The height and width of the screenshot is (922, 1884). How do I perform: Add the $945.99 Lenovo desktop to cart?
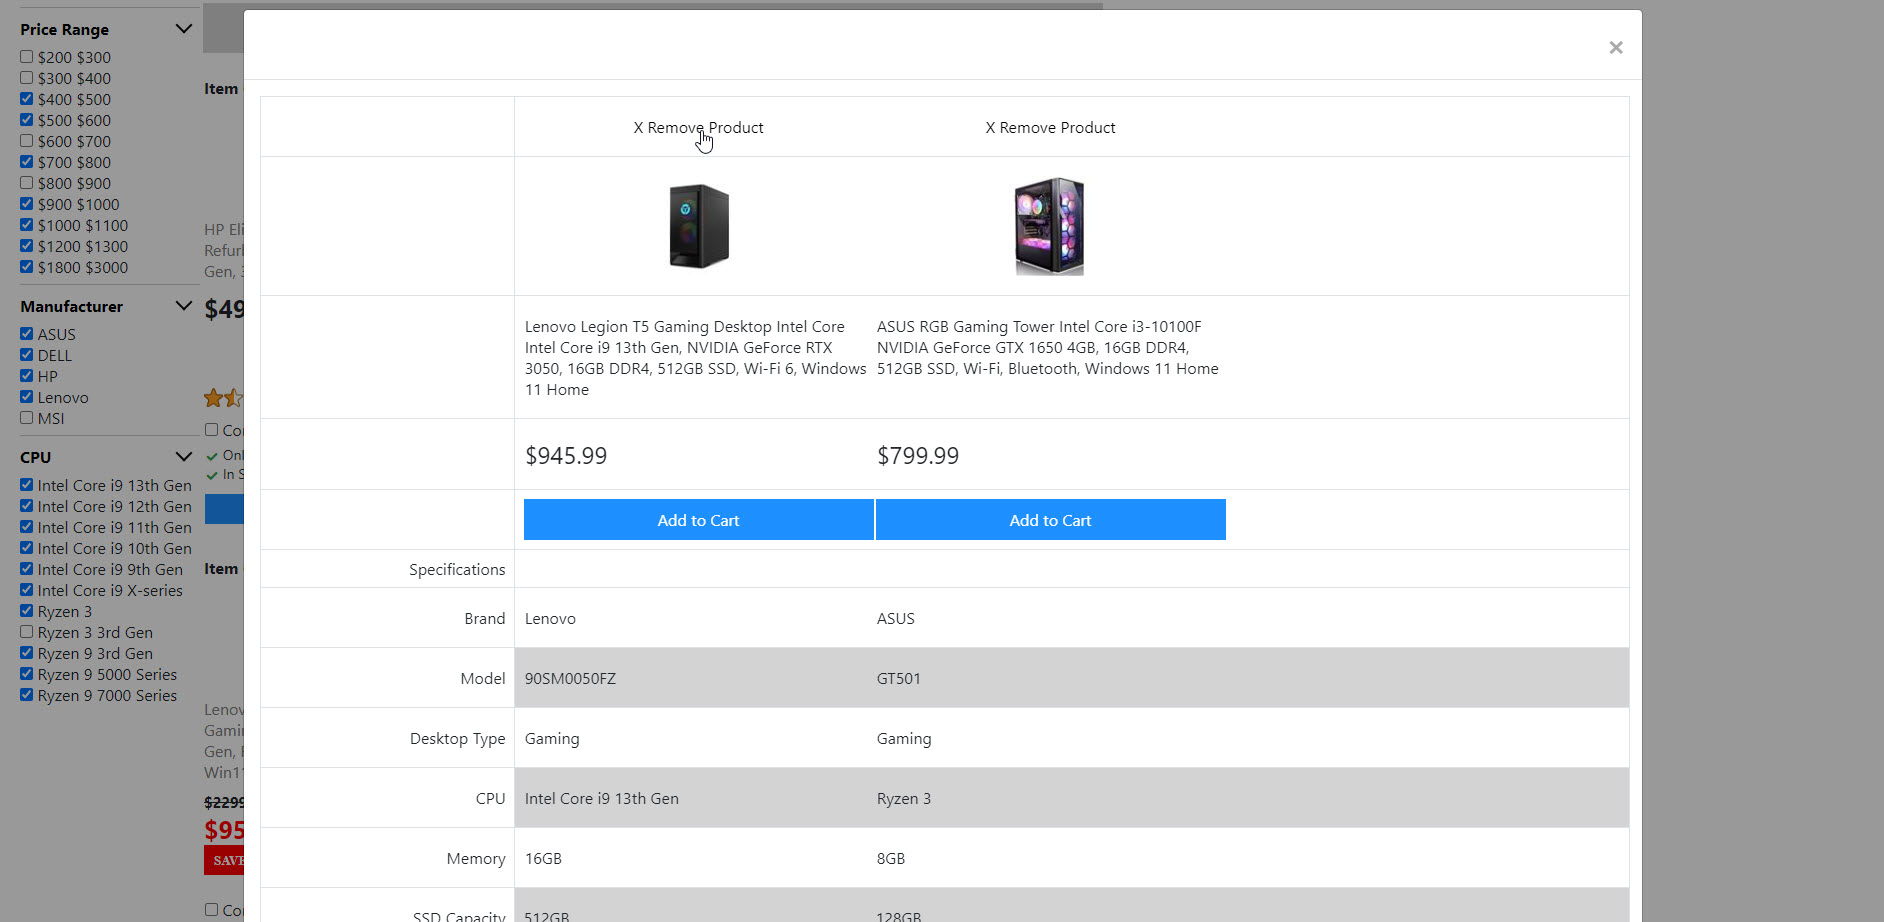[x=698, y=520]
